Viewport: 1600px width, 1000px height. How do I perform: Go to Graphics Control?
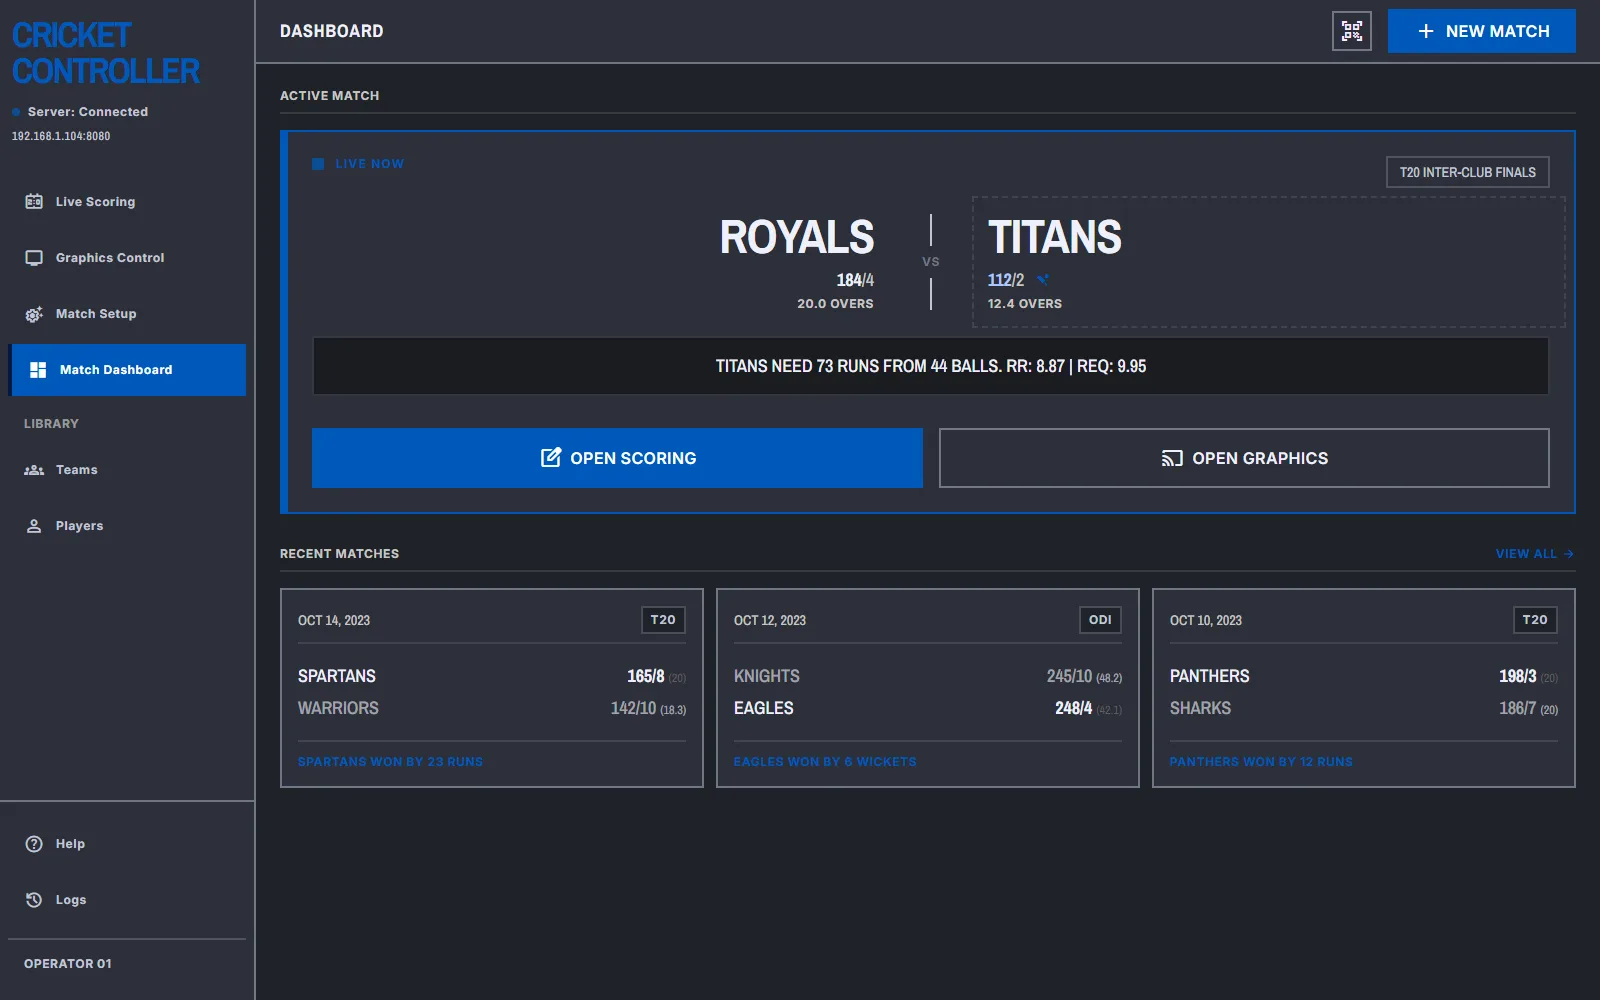(x=127, y=258)
